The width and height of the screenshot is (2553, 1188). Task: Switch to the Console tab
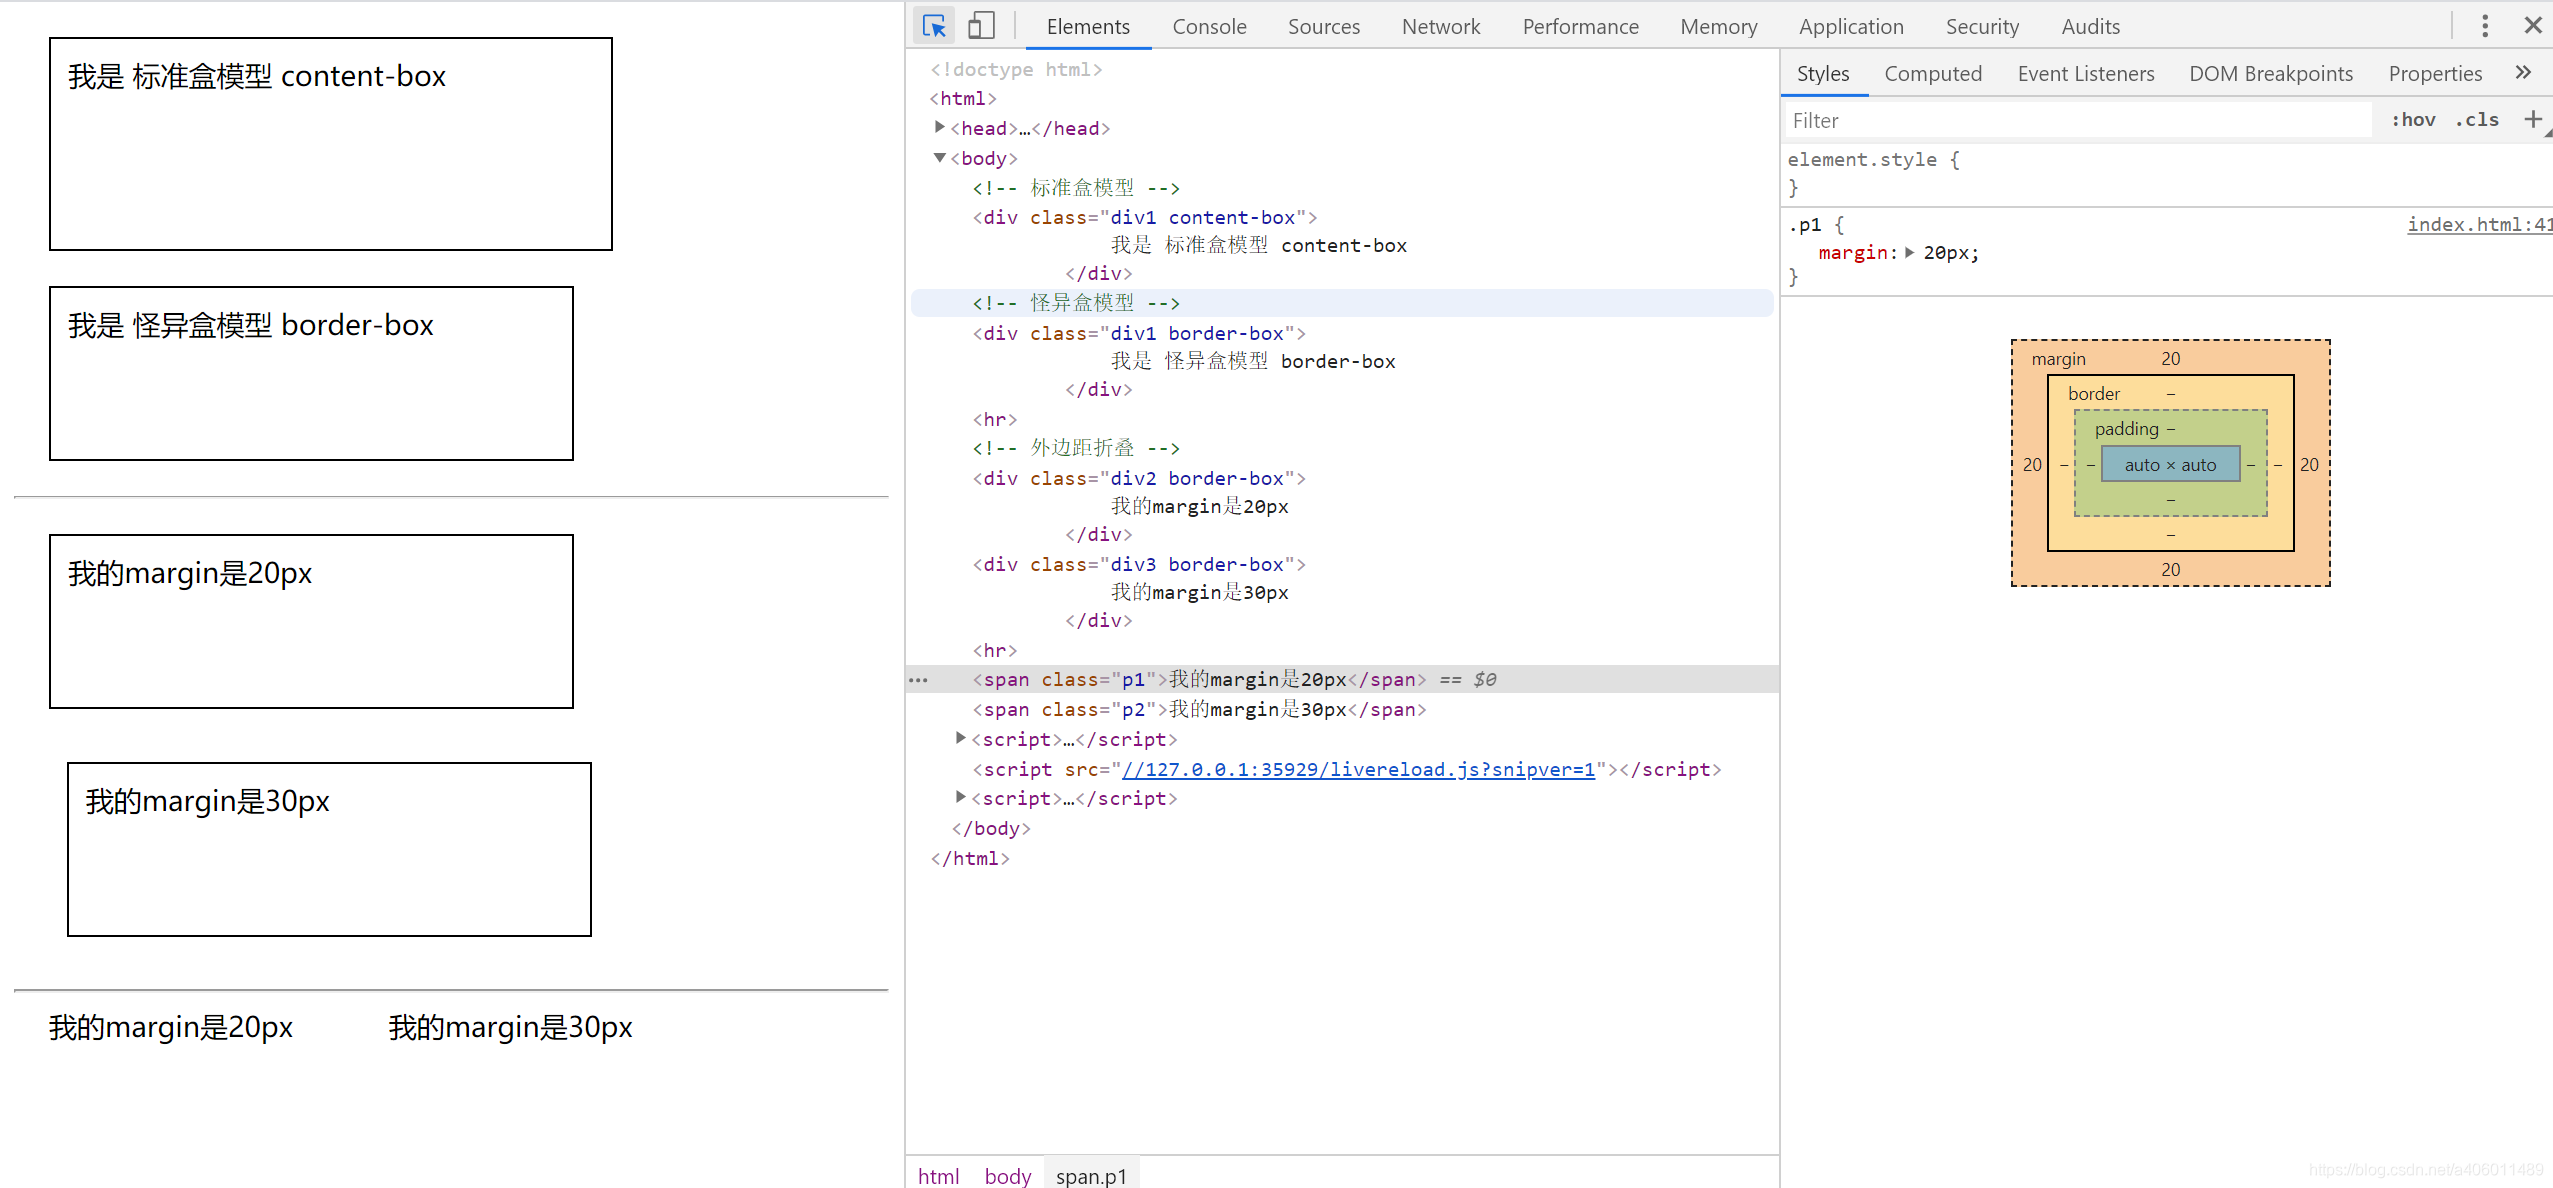pyautogui.click(x=1209, y=27)
